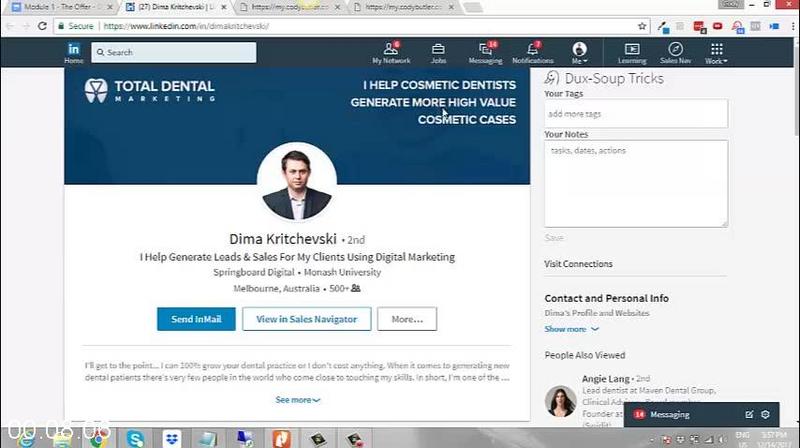This screenshot has height=448, width=800.
Task: Reload the page
Action: pyautogui.click(x=42, y=26)
